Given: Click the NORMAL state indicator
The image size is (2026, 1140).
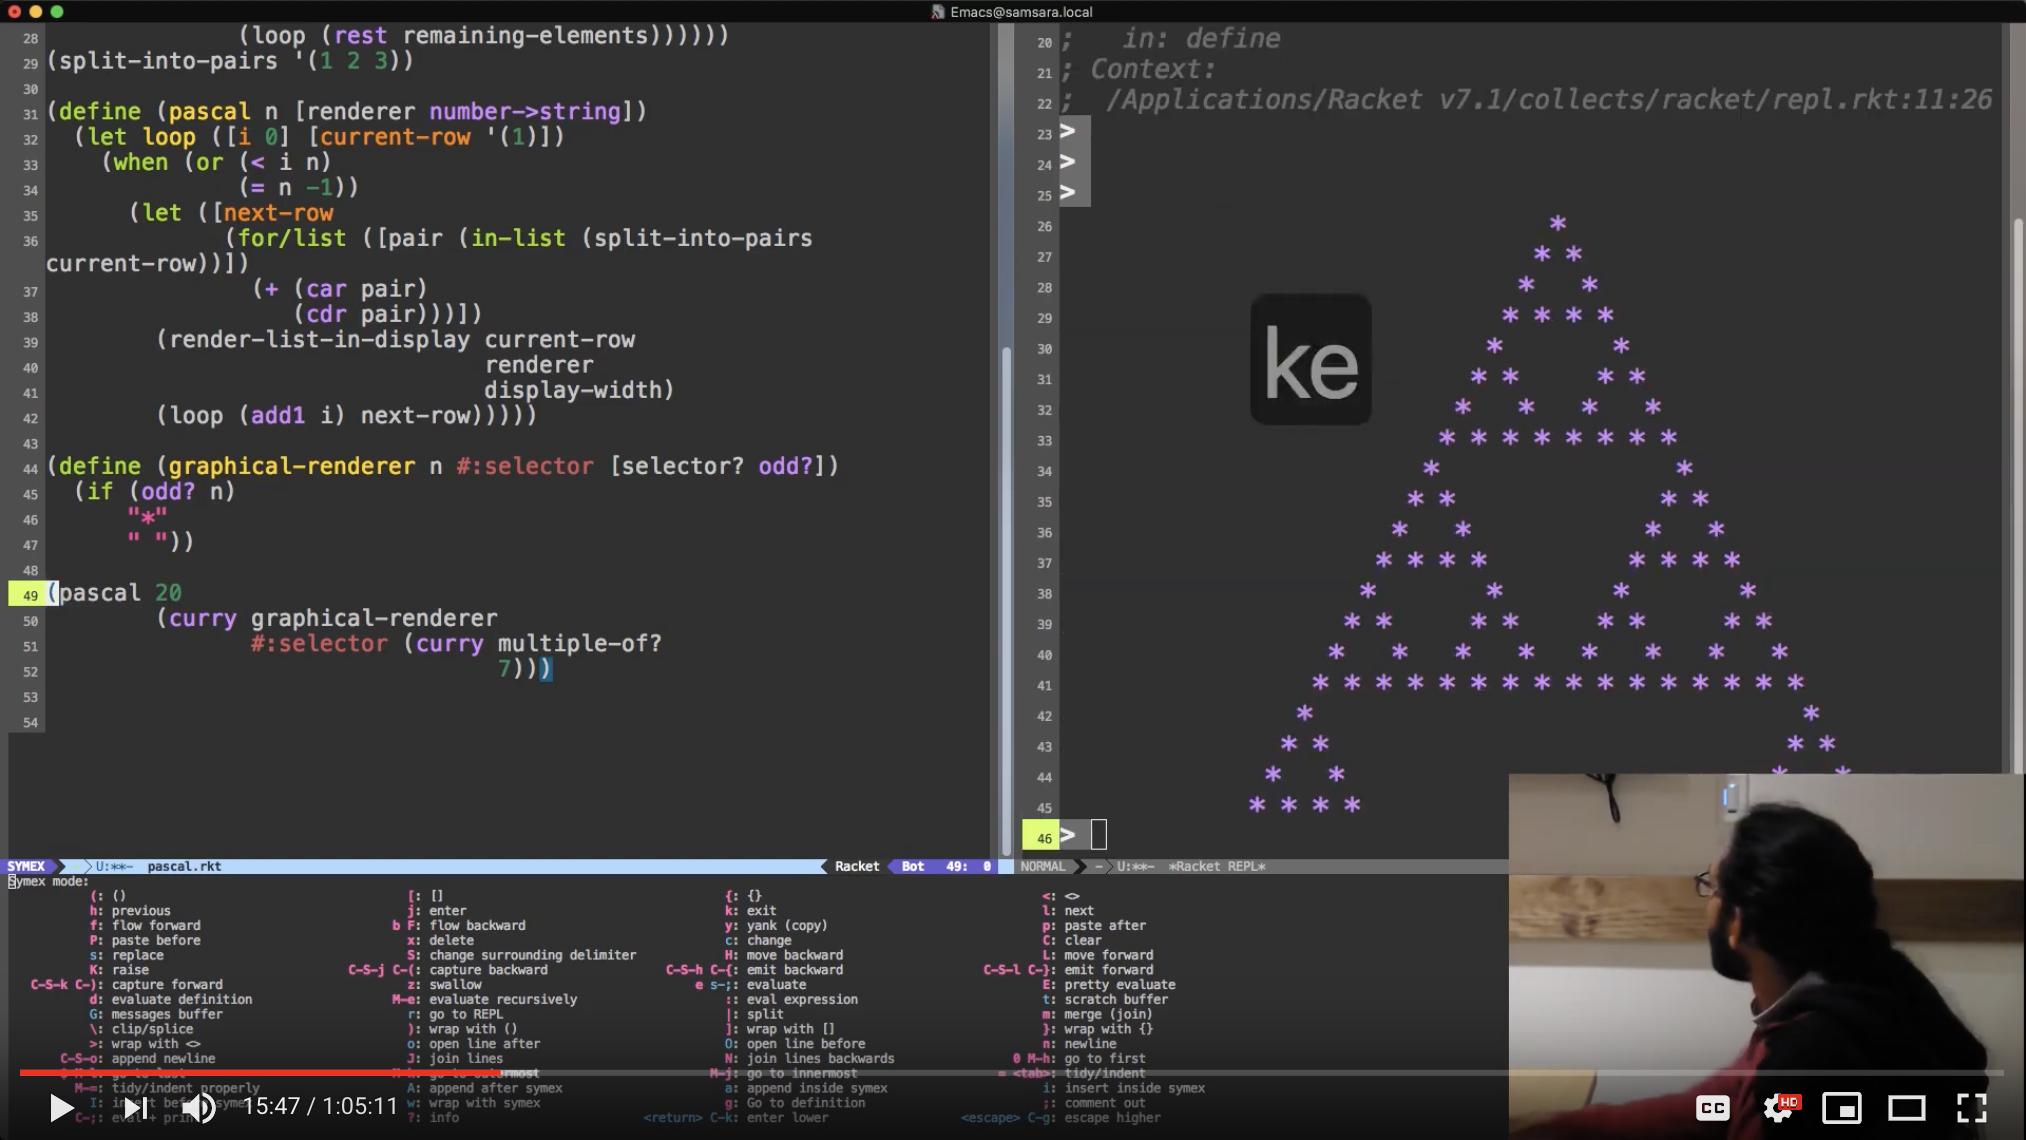Looking at the screenshot, I should pyautogui.click(x=1043, y=866).
